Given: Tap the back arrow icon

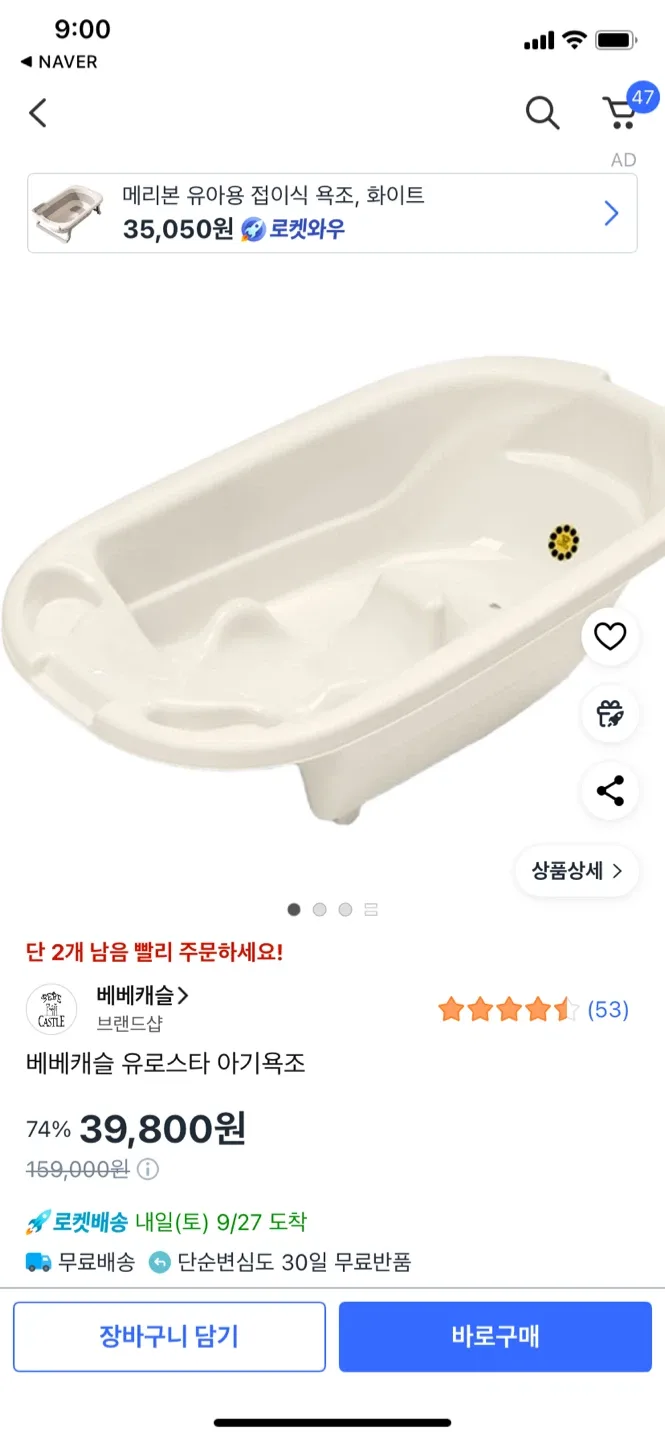Looking at the screenshot, I should 38,113.
